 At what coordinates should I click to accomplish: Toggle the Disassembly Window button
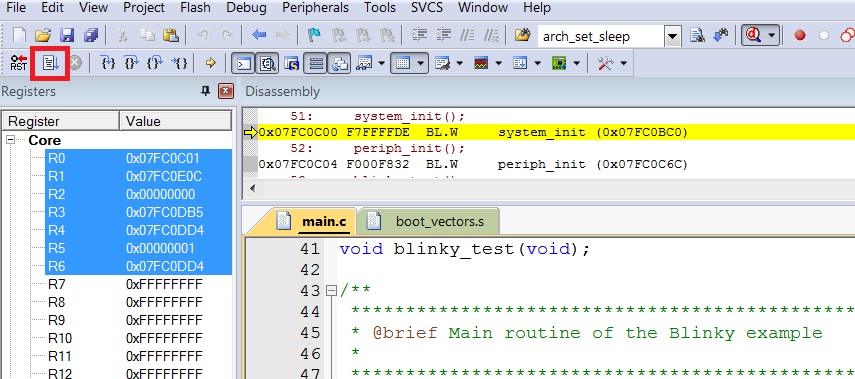[x=267, y=64]
